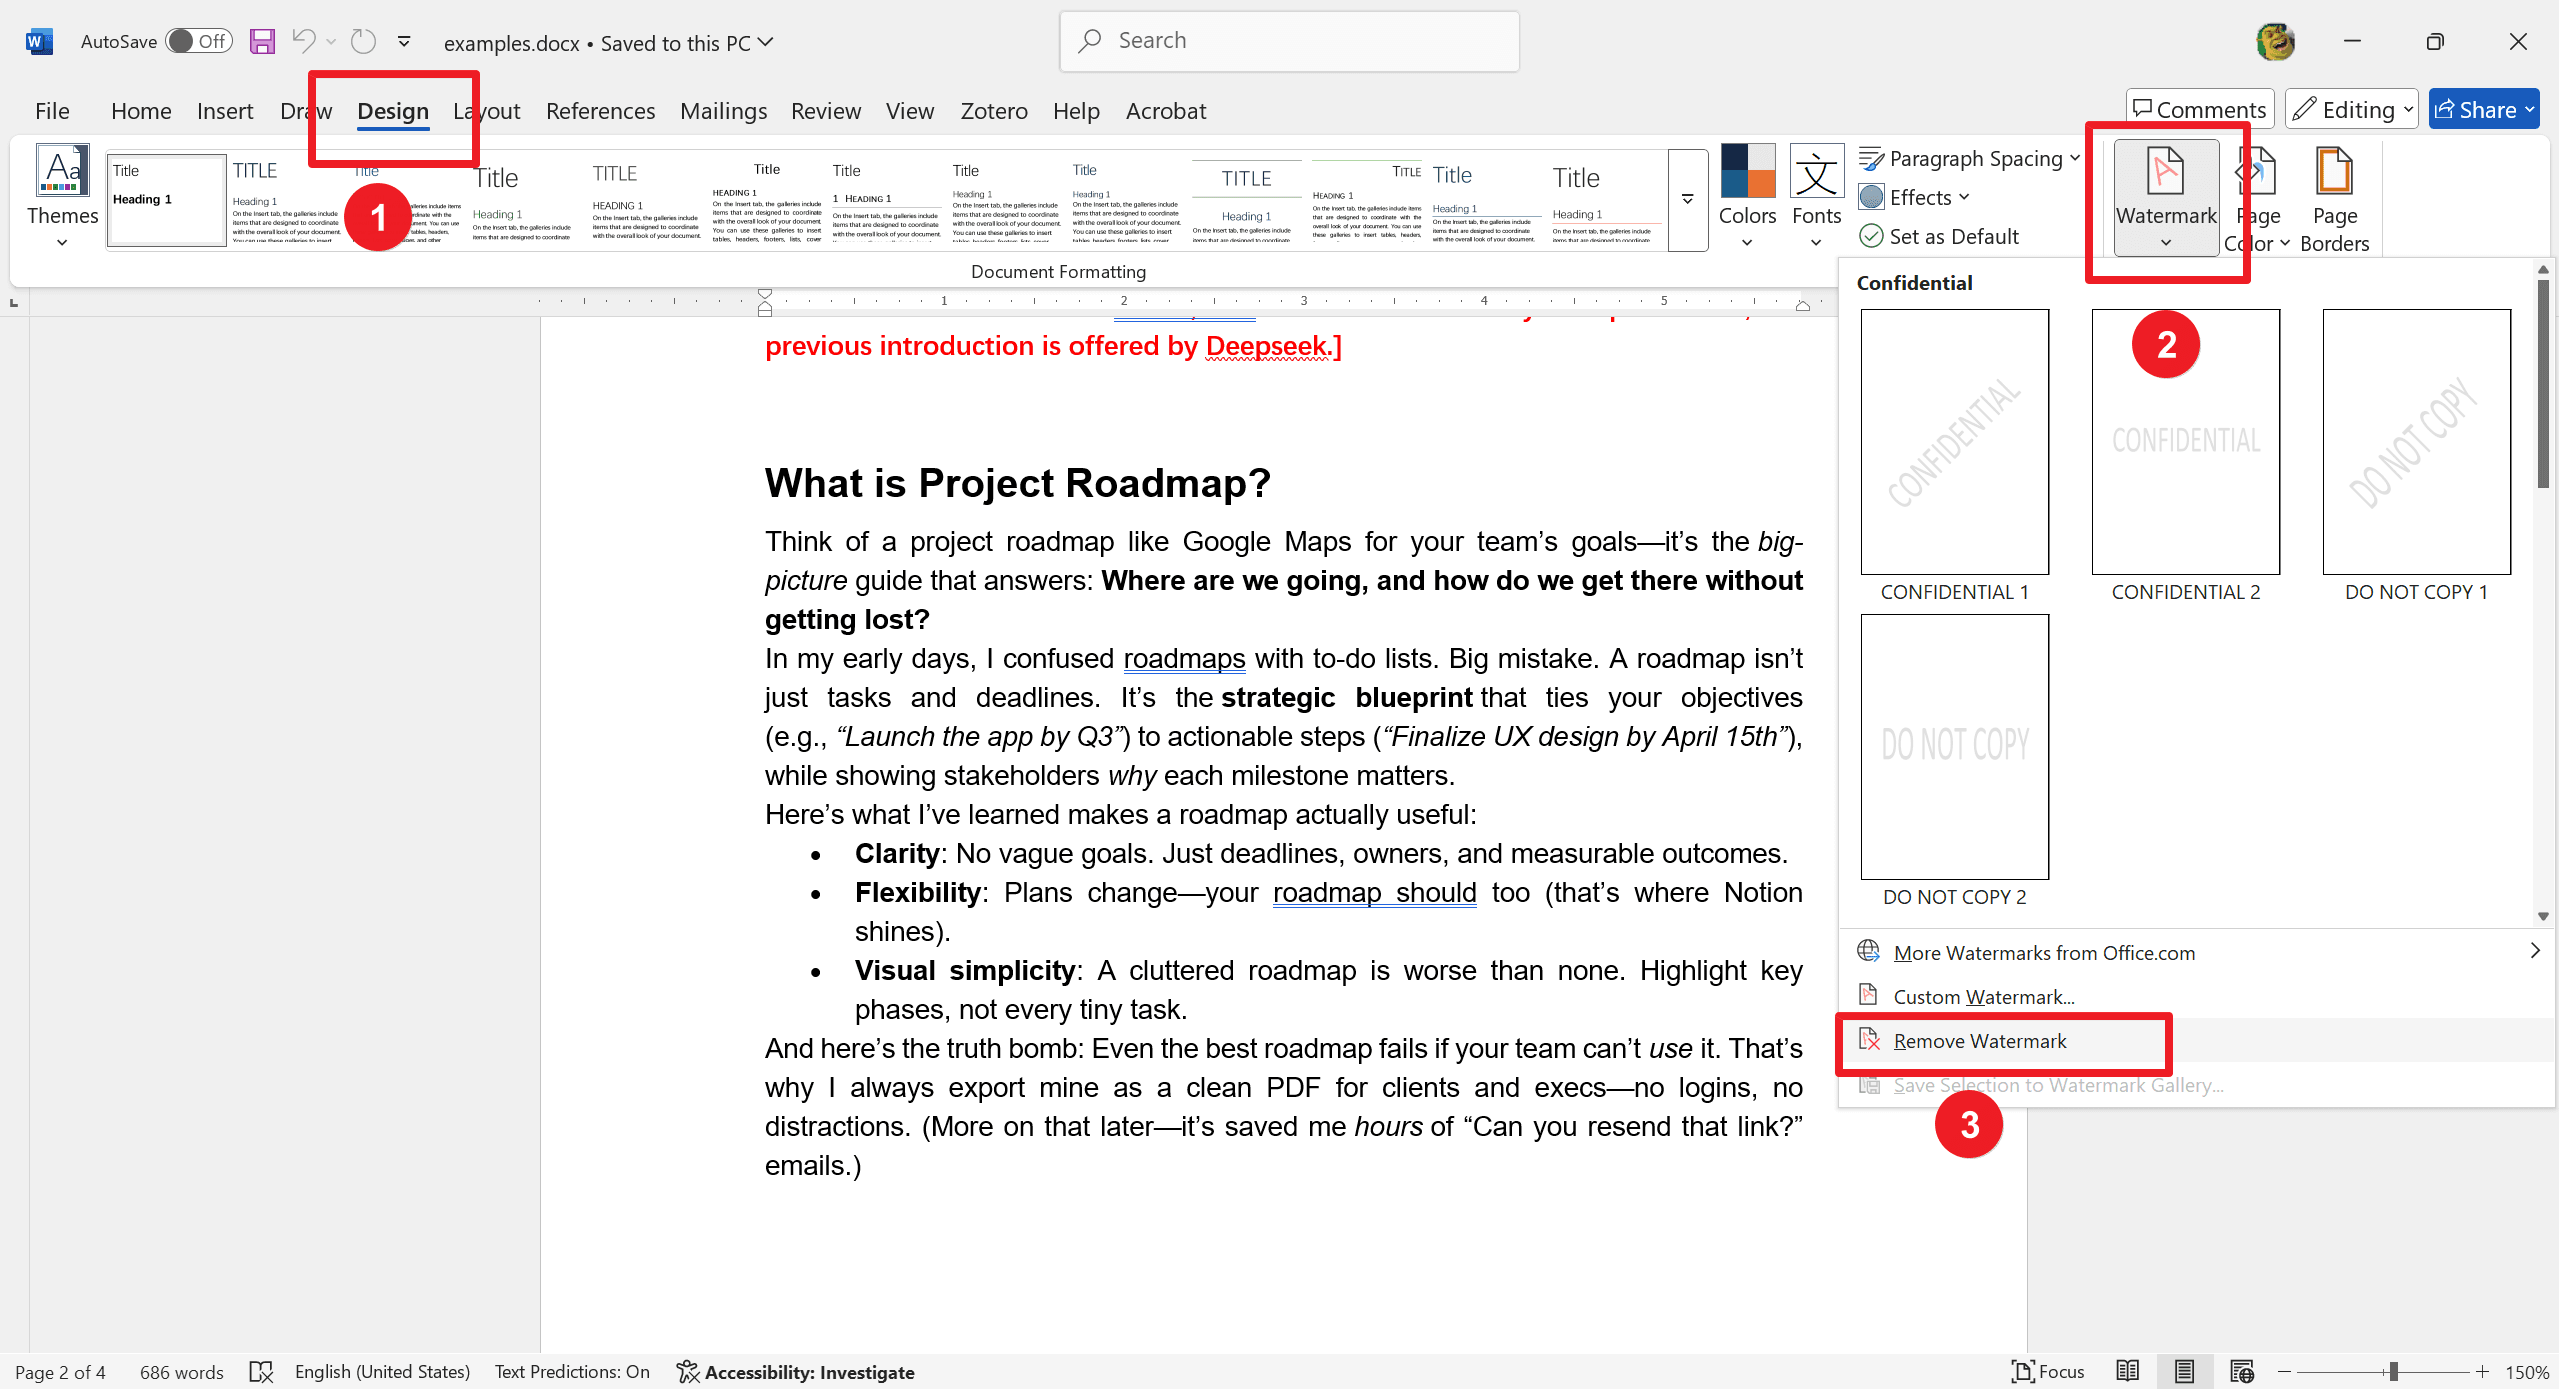Open the Editing dropdown menu
The width and height of the screenshot is (2559, 1389).
(2352, 108)
